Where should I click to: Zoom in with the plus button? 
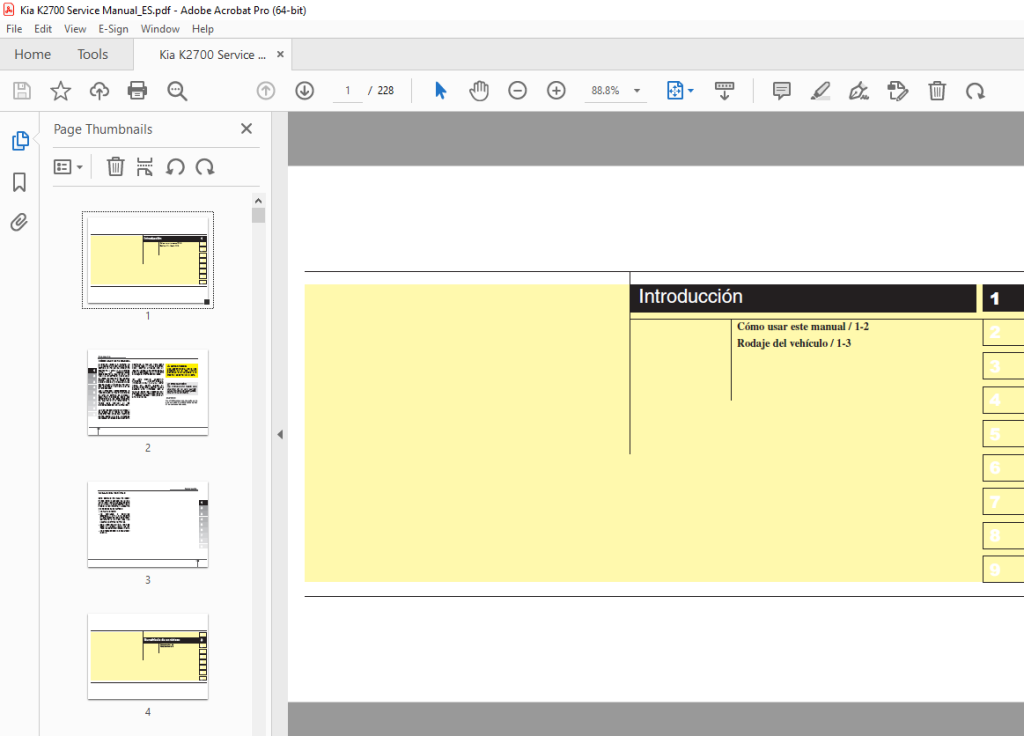coord(556,91)
